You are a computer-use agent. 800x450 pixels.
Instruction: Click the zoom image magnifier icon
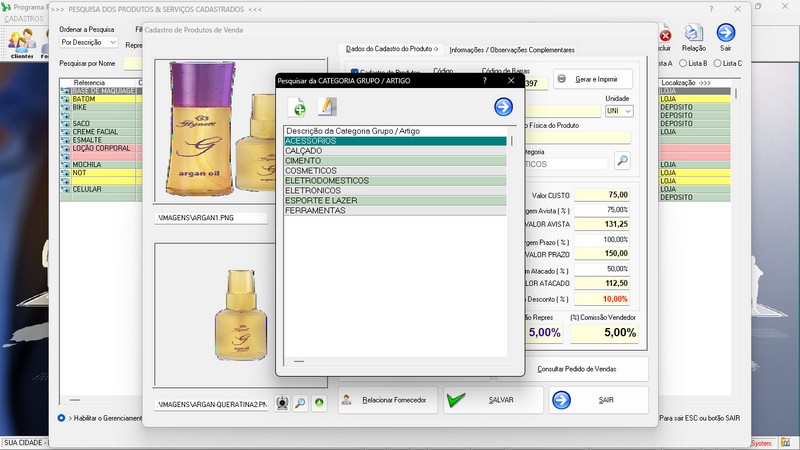point(301,403)
